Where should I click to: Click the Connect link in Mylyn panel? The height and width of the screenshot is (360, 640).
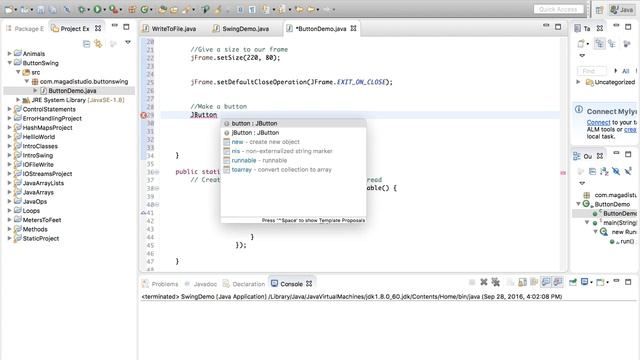[x=598, y=122]
